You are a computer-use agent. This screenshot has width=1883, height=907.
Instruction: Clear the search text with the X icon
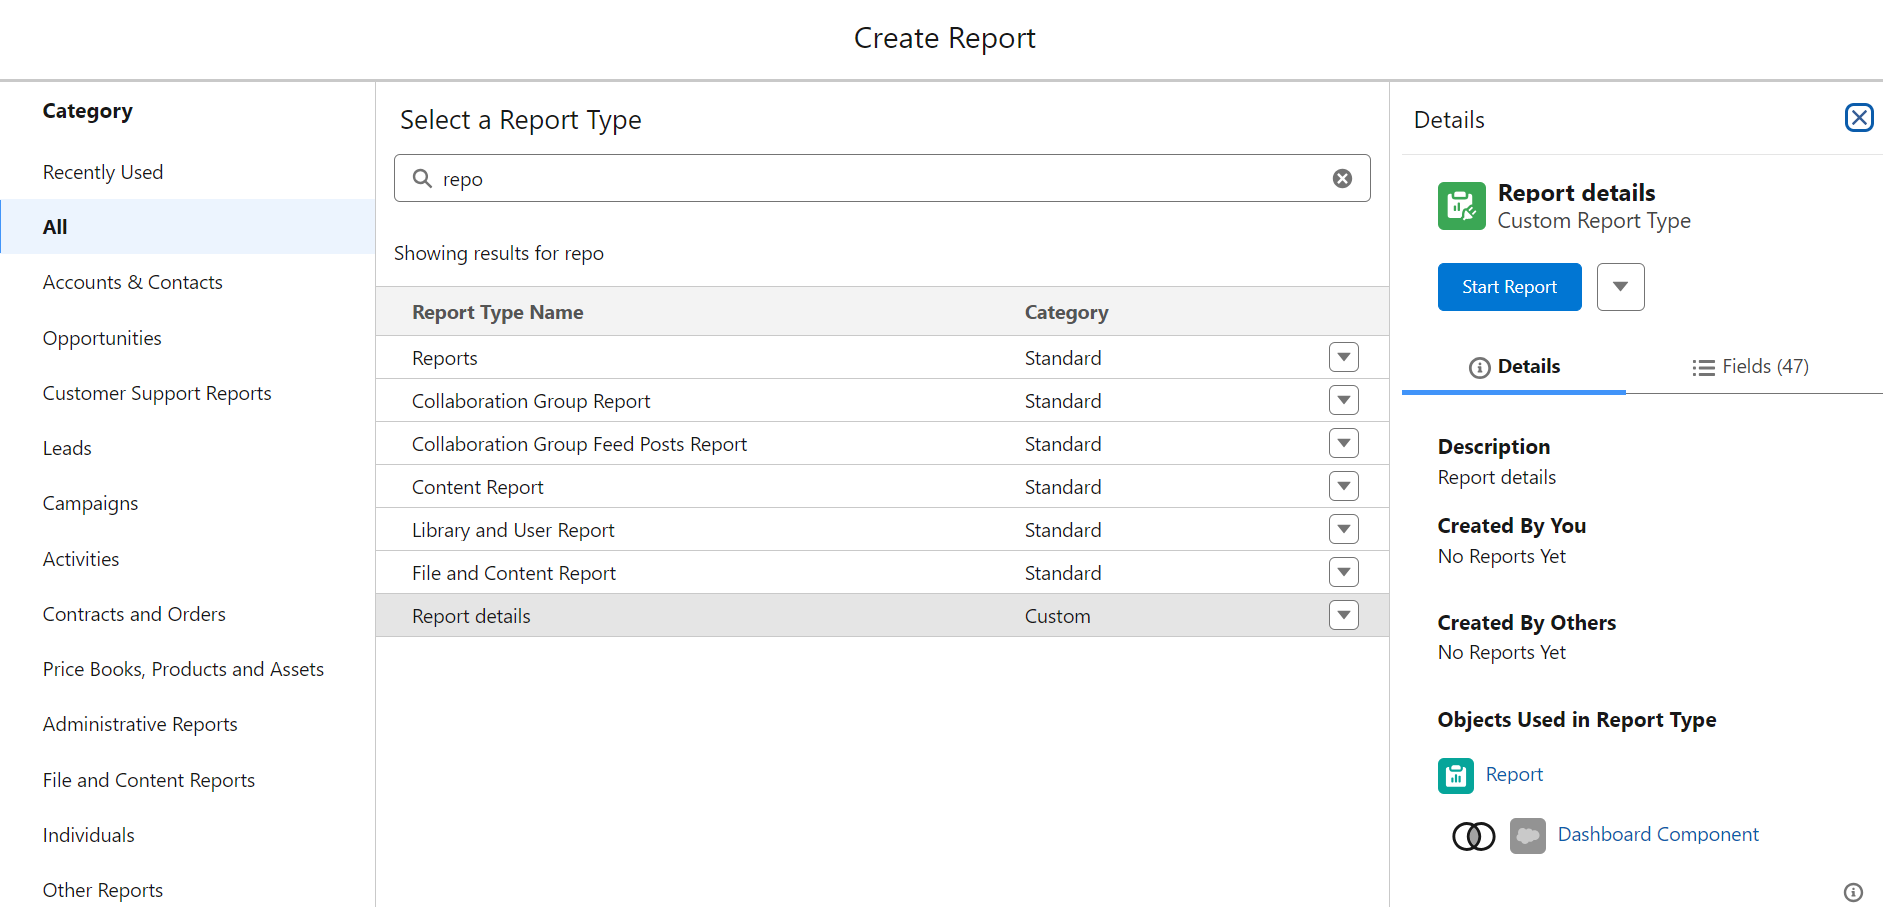(x=1342, y=178)
